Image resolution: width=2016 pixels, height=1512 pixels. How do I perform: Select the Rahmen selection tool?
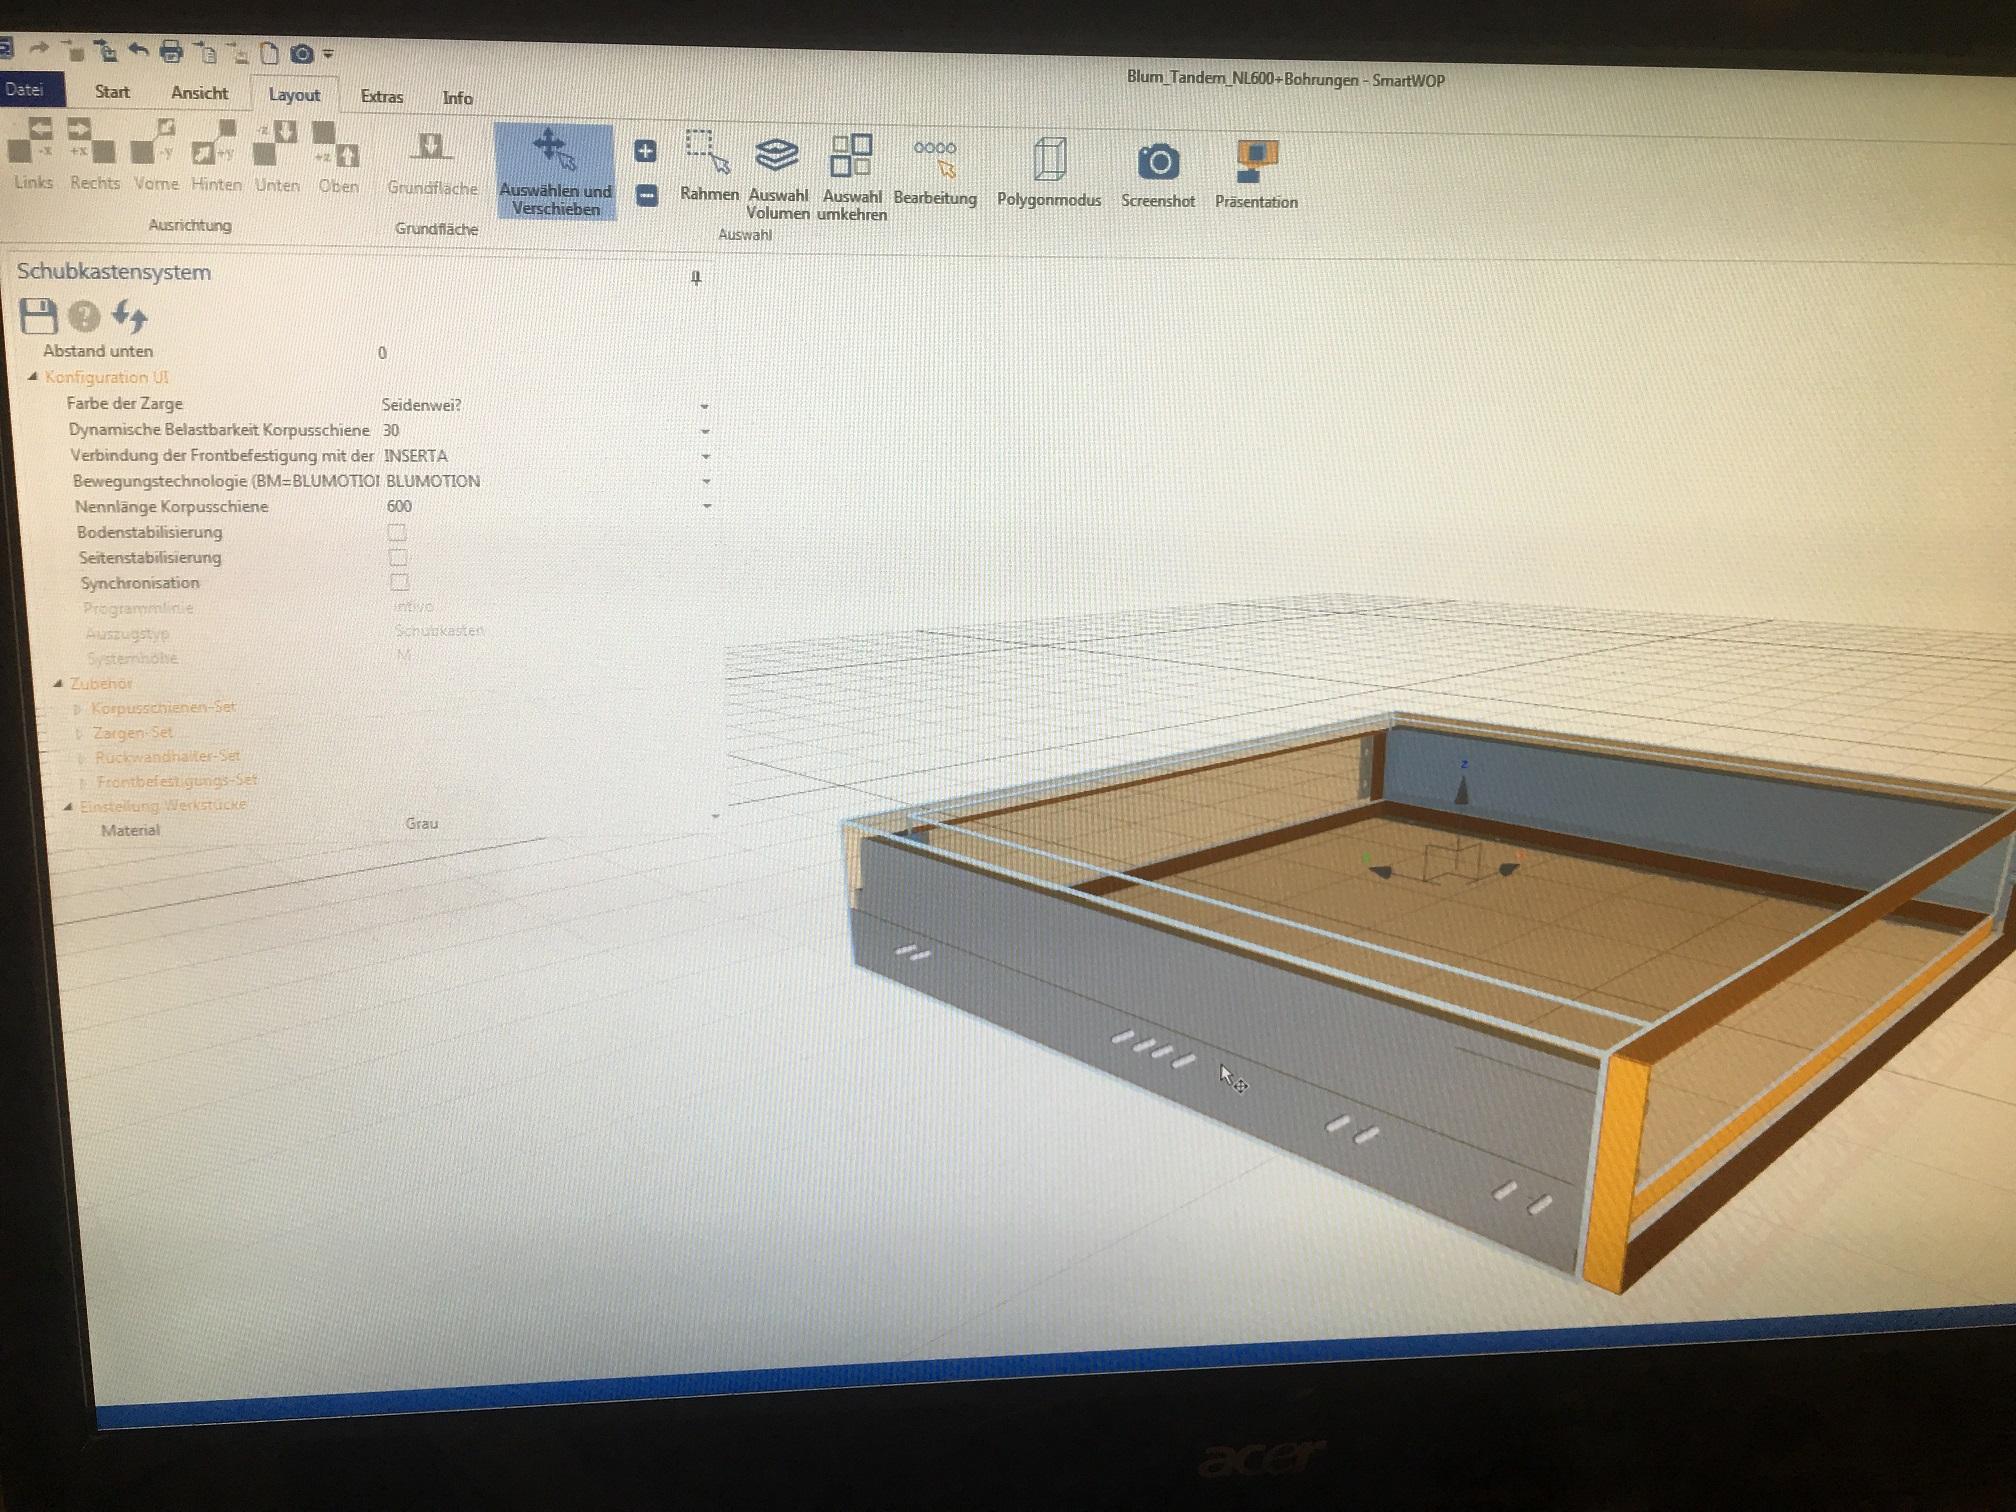click(x=709, y=166)
